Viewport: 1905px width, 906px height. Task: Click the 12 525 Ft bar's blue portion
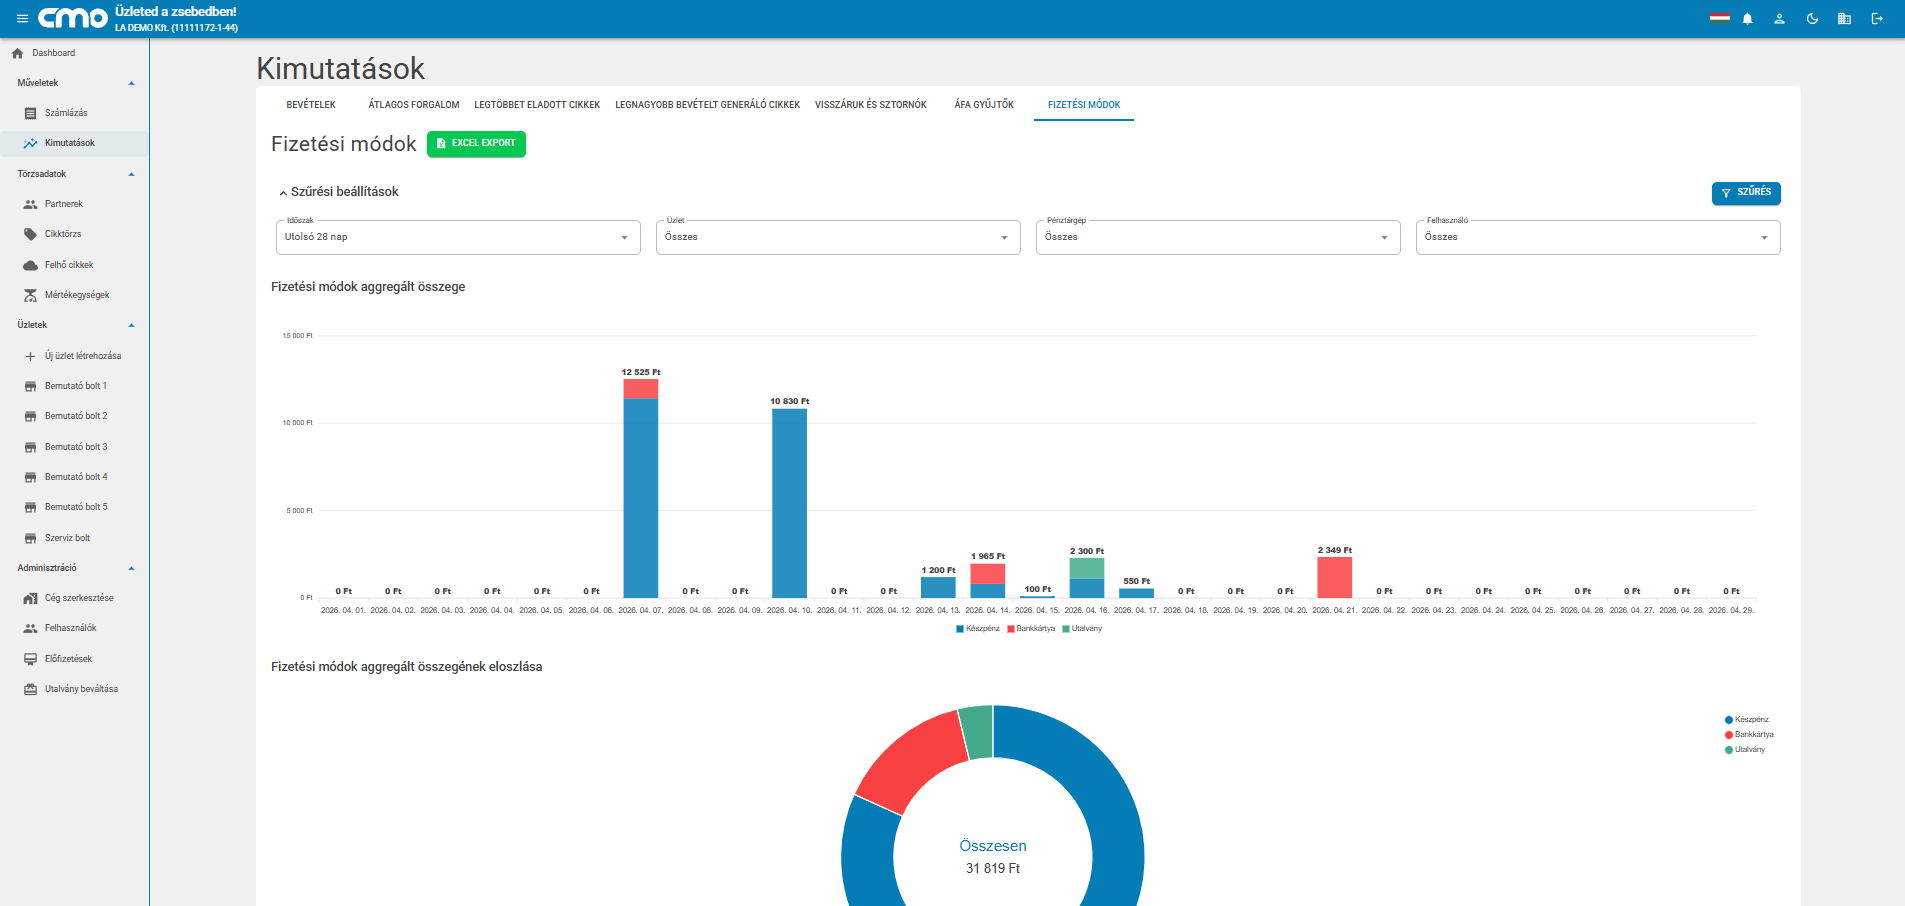click(x=641, y=498)
